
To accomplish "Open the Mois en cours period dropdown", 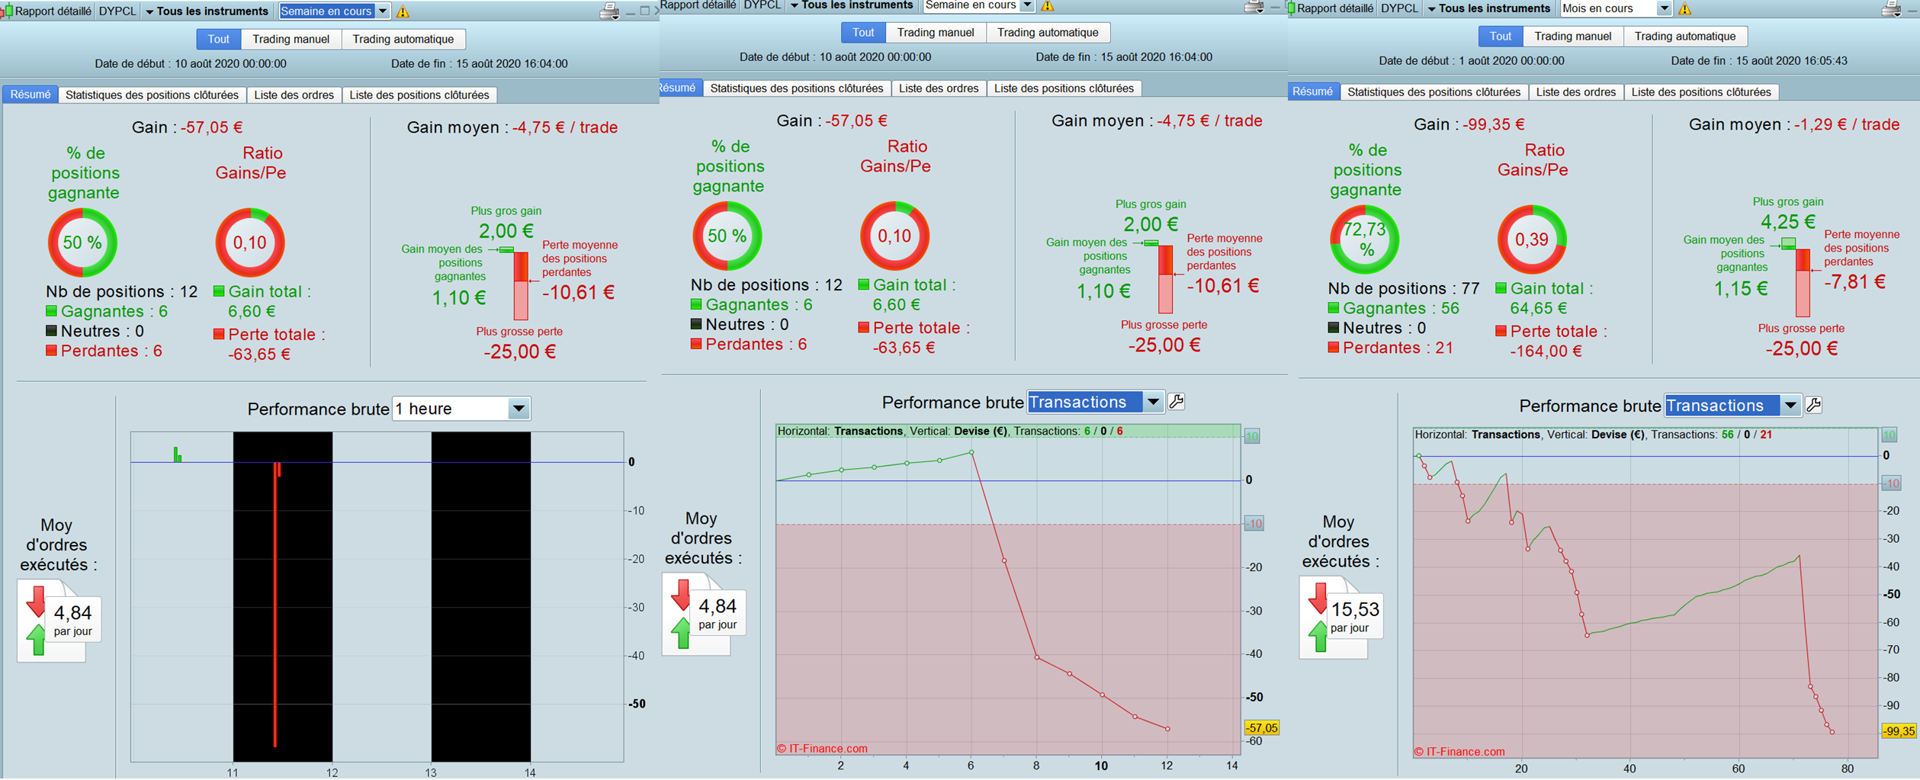I will 1616,8.
